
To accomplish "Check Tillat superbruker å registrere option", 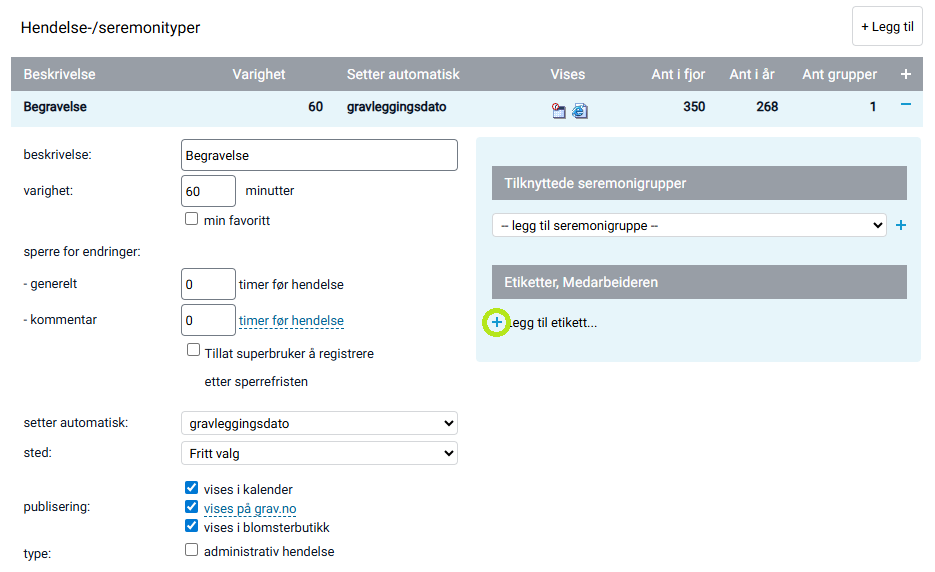I will 193,351.
